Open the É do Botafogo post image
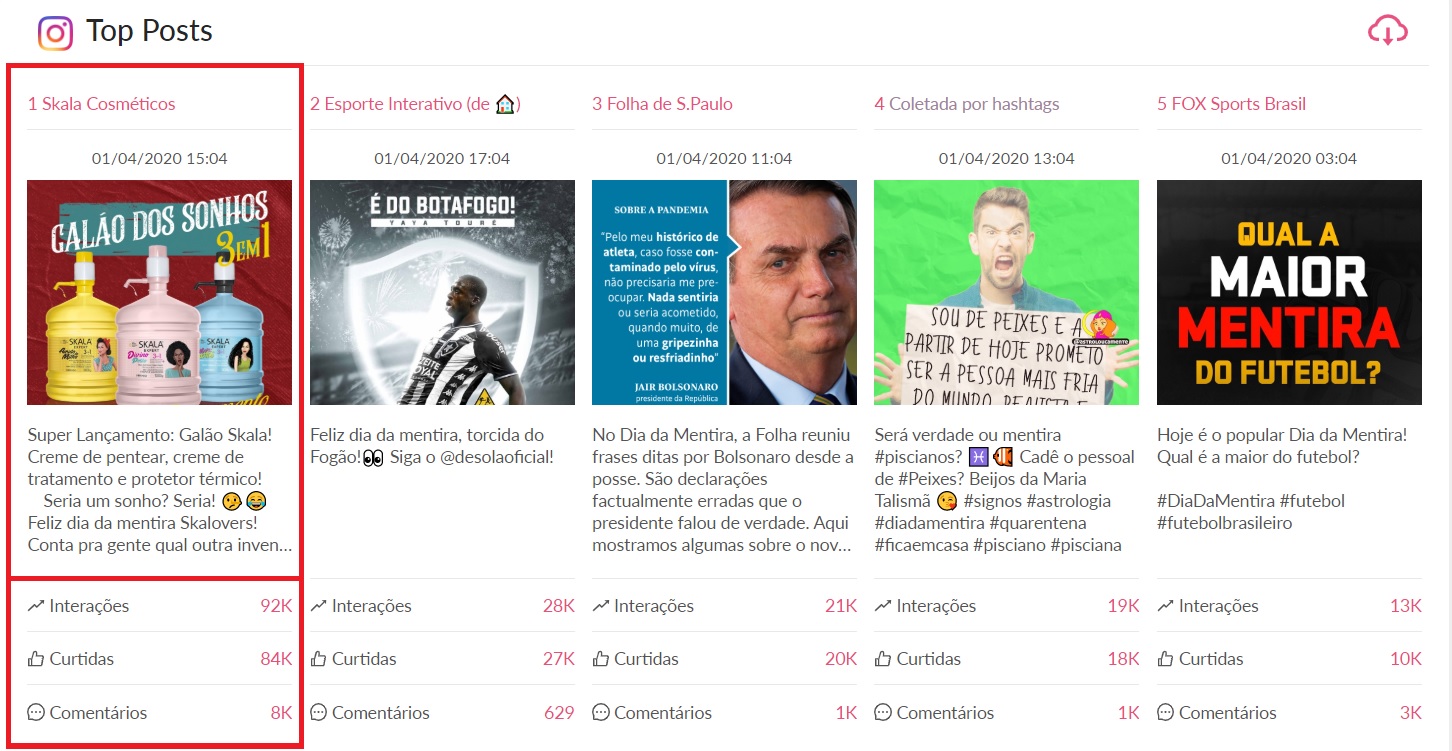This screenshot has height=751, width=1452. pos(442,292)
